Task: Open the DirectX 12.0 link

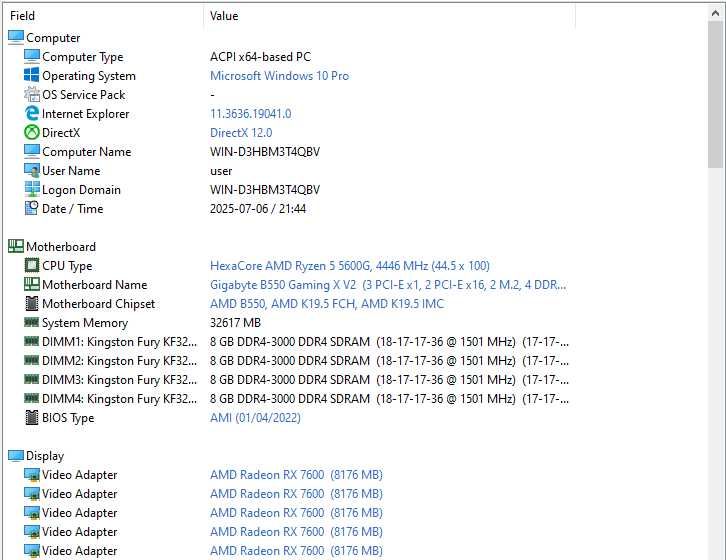Action: 241,132
